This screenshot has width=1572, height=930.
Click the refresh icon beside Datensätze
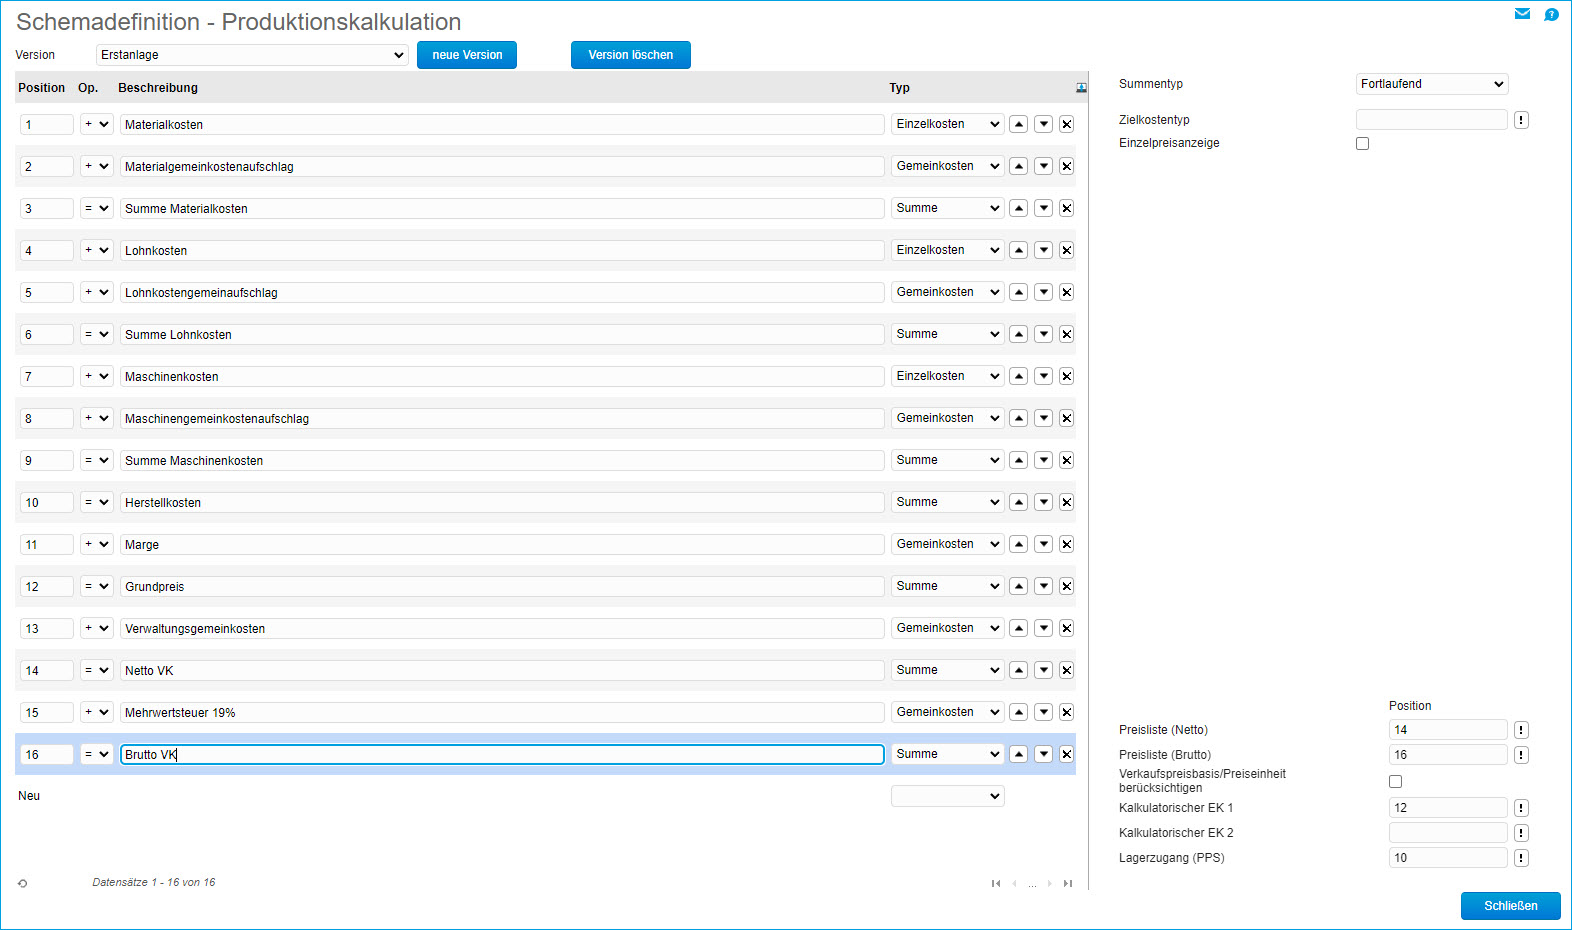(22, 883)
